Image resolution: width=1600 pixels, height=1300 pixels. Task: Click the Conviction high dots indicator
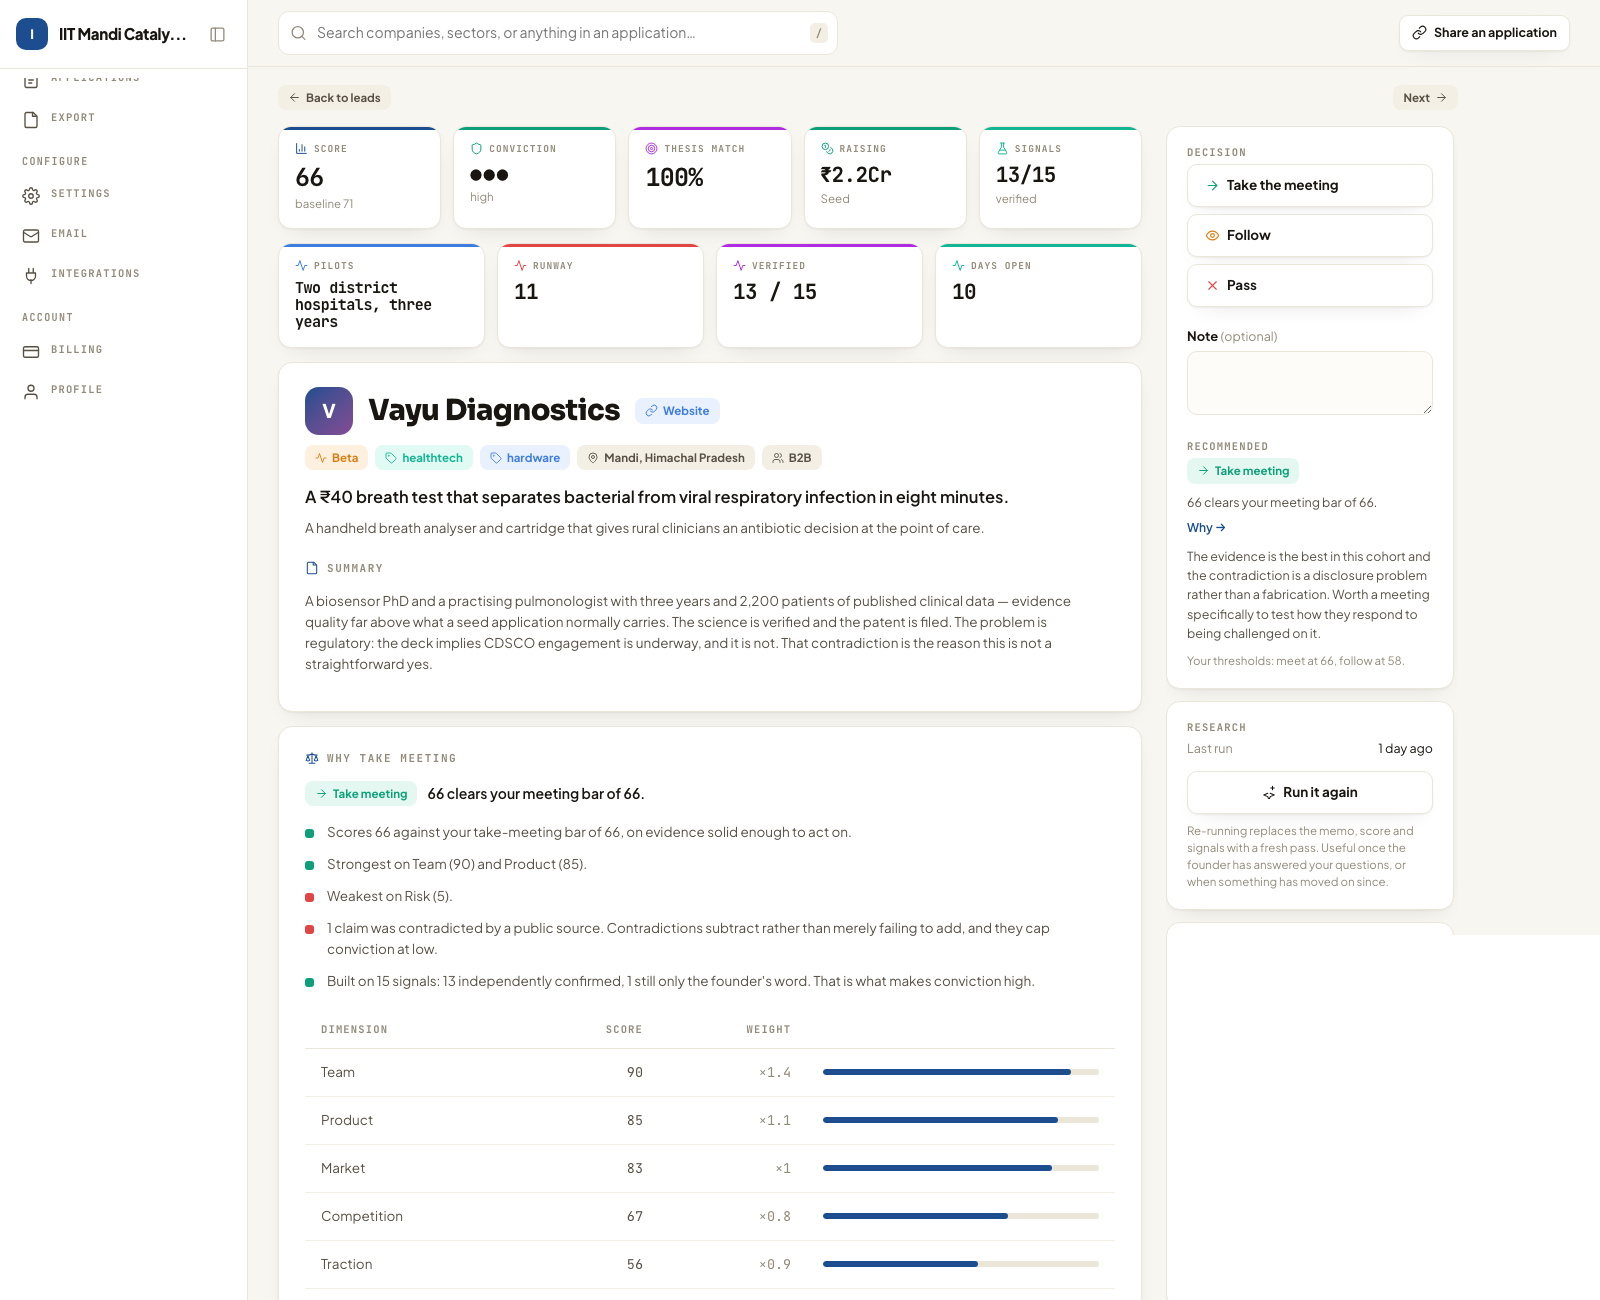point(489,175)
